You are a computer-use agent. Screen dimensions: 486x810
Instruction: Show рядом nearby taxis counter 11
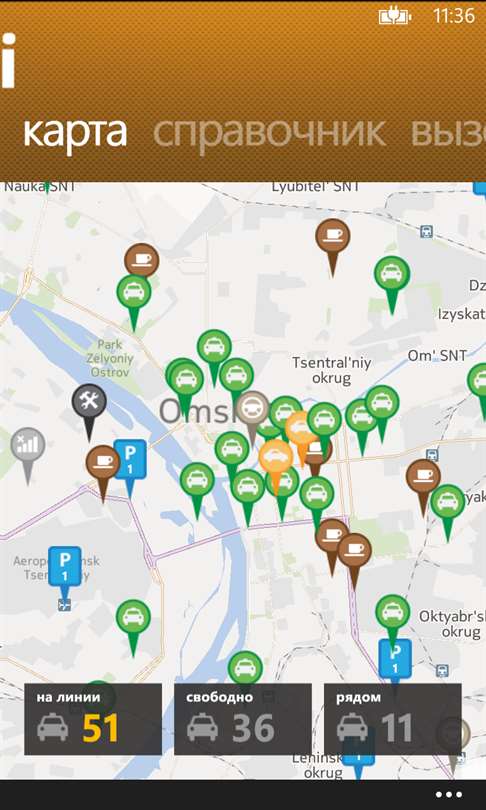click(393, 719)
